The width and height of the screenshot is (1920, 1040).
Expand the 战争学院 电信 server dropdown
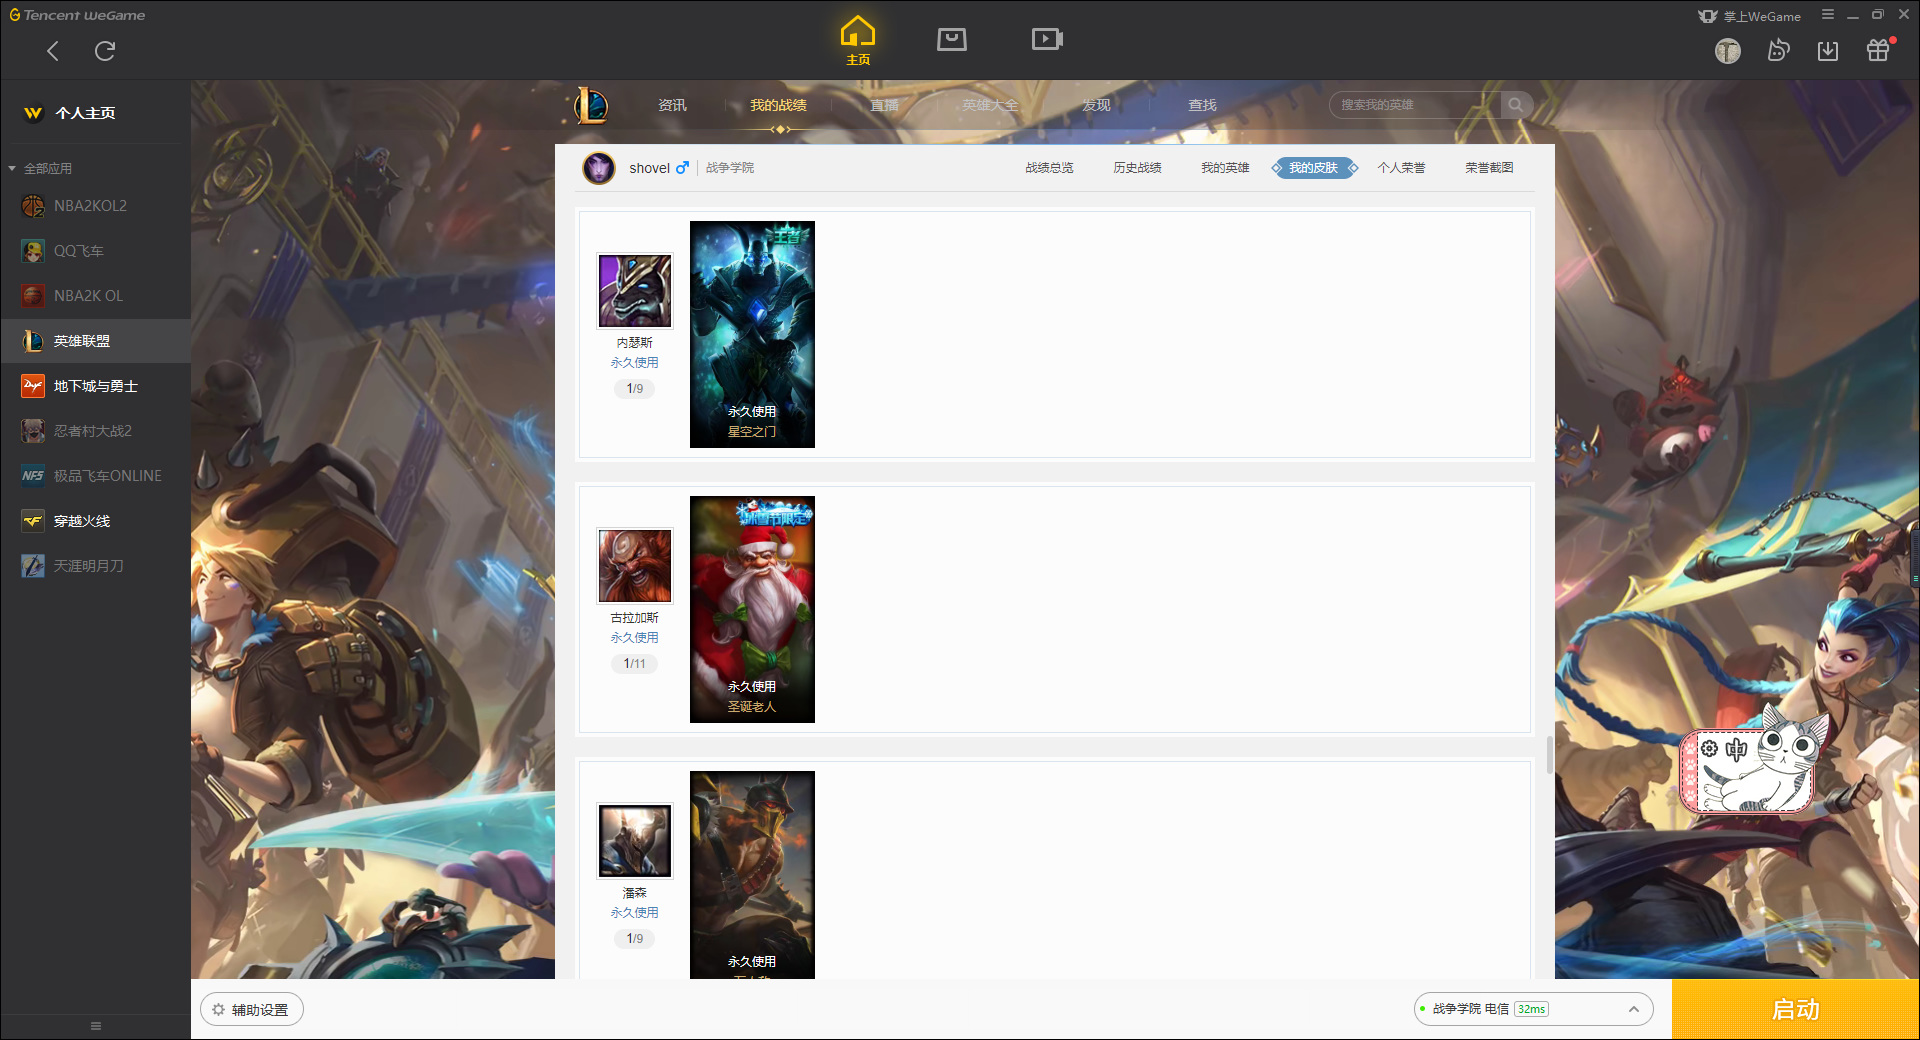(x=1533, y=1009)
